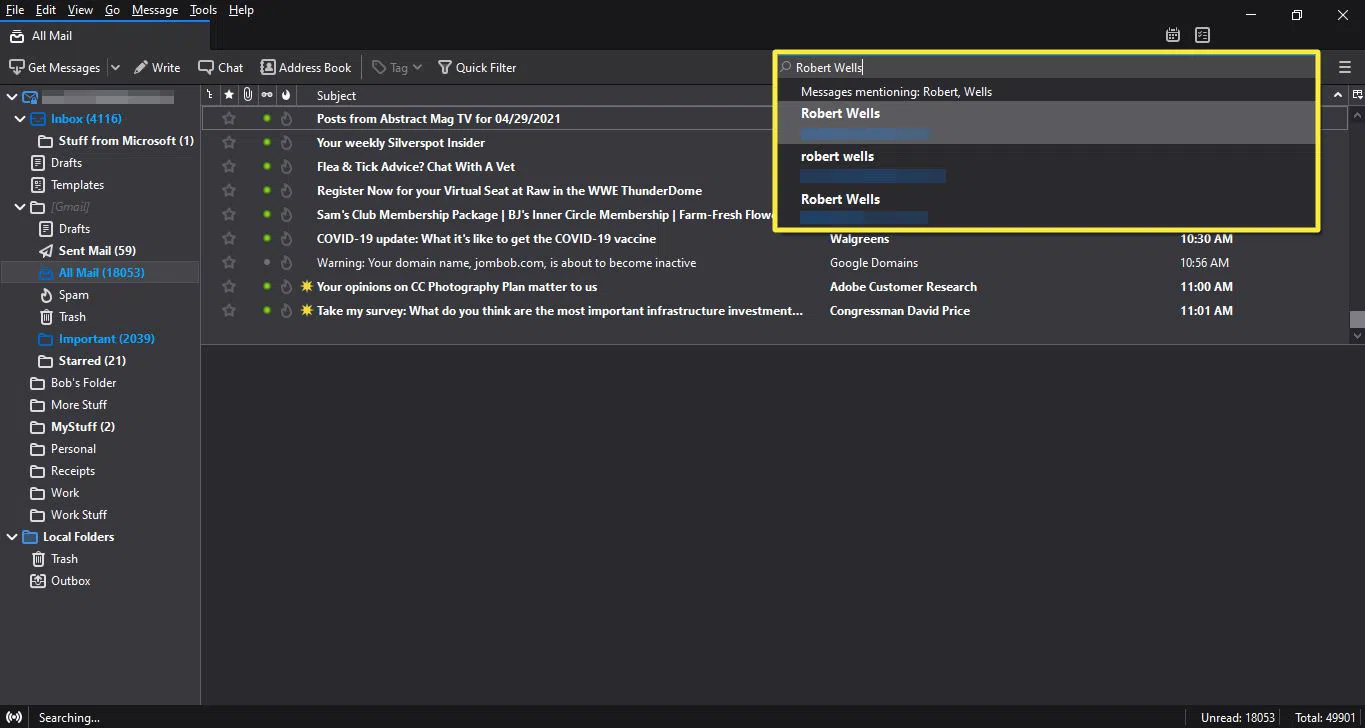This screenshot has width=1365, height=728.
Task: Open the hamburger application menu
Action: pos(1345,67)
